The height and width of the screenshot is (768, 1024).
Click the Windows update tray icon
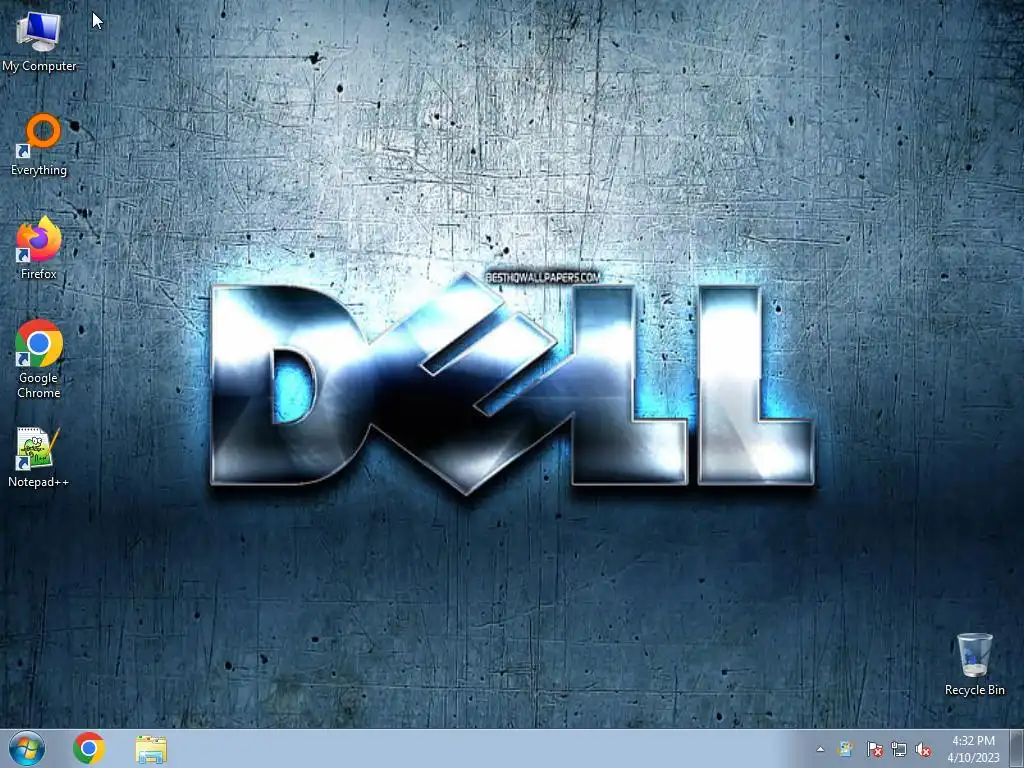(846, 749)
